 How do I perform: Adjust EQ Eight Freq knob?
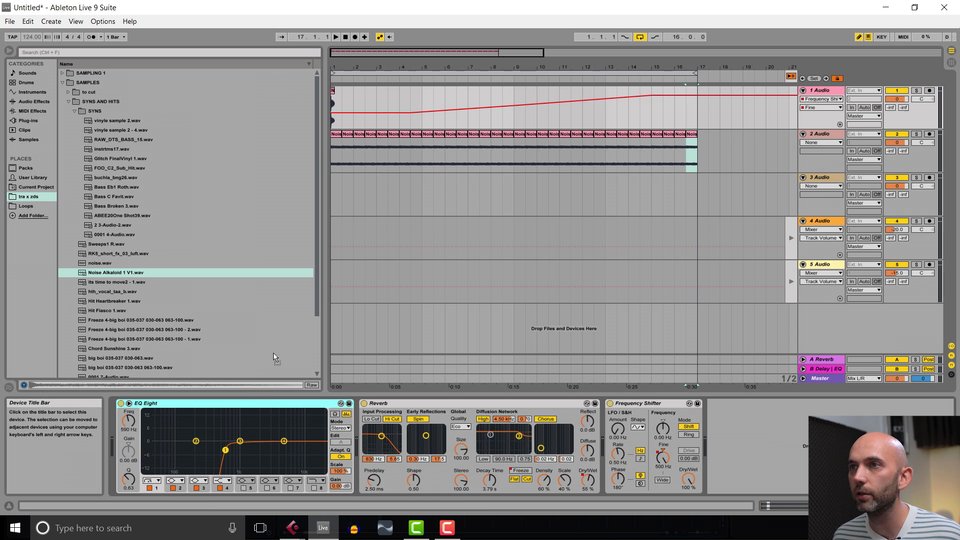[x=128, y=421]
